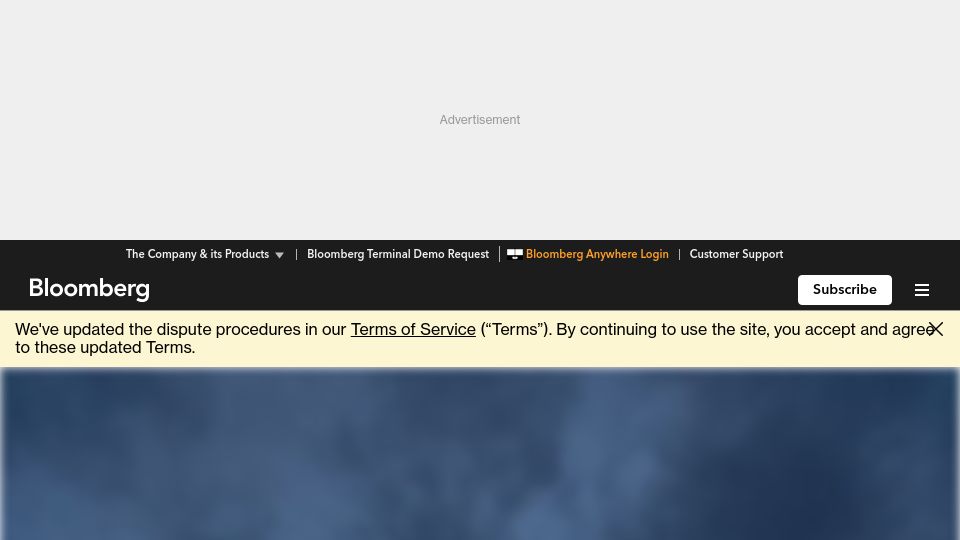Open Bloomberg Terminal Demo Request link

point(398,254)
